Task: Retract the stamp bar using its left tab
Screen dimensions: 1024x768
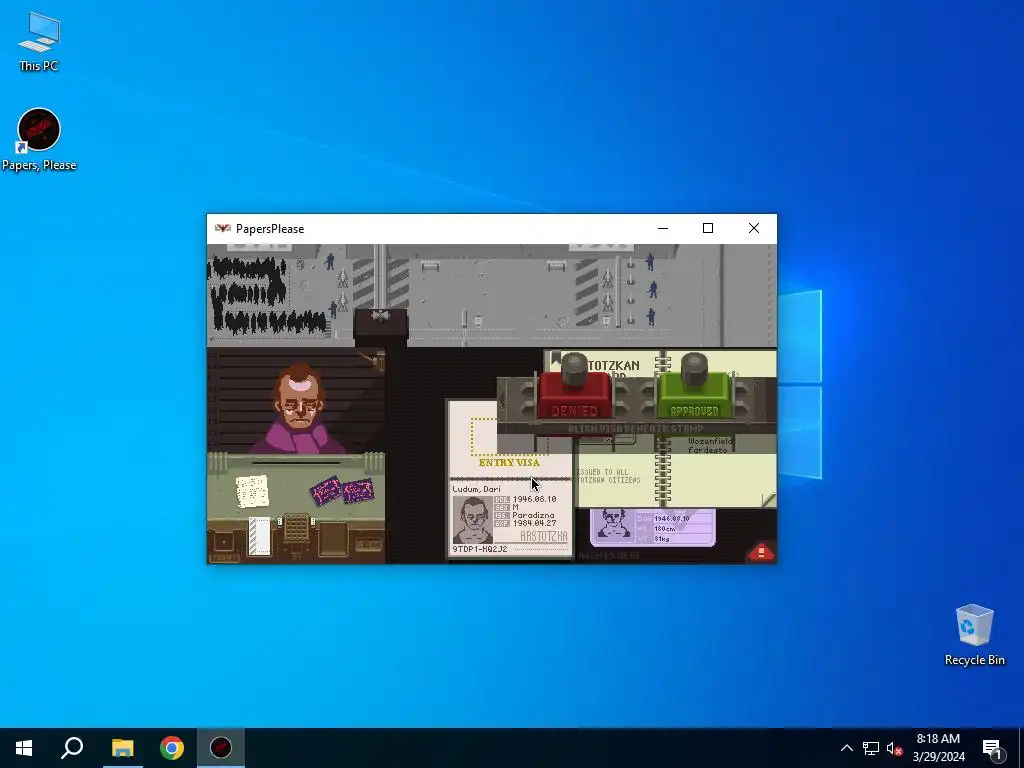Action: coord(502,400)
